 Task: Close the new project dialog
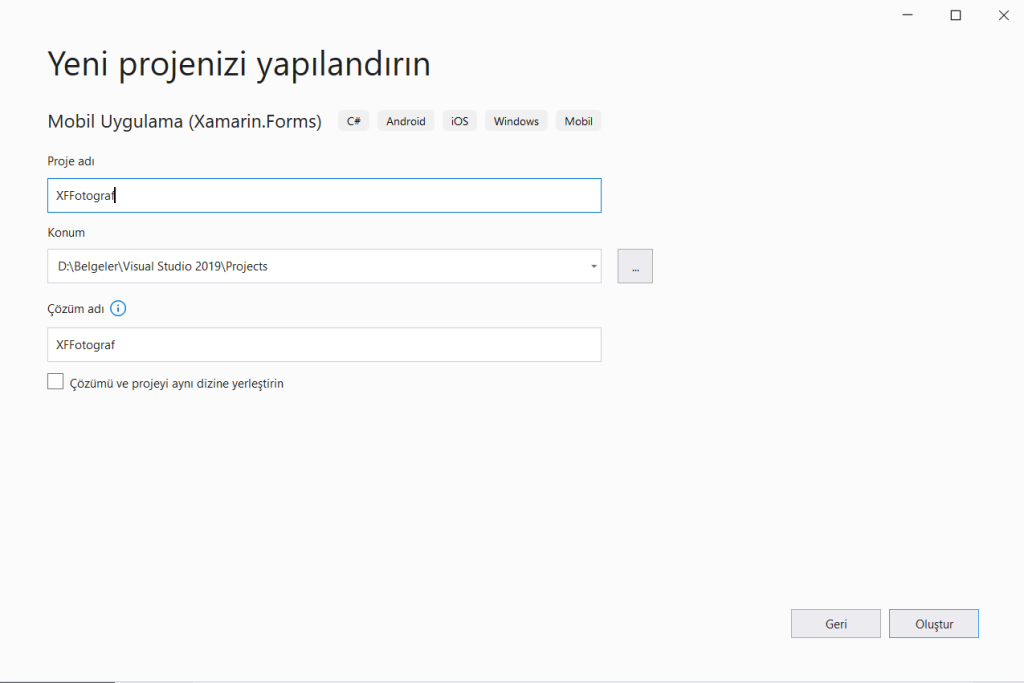pyautogui.click(x=1003, y=15)
